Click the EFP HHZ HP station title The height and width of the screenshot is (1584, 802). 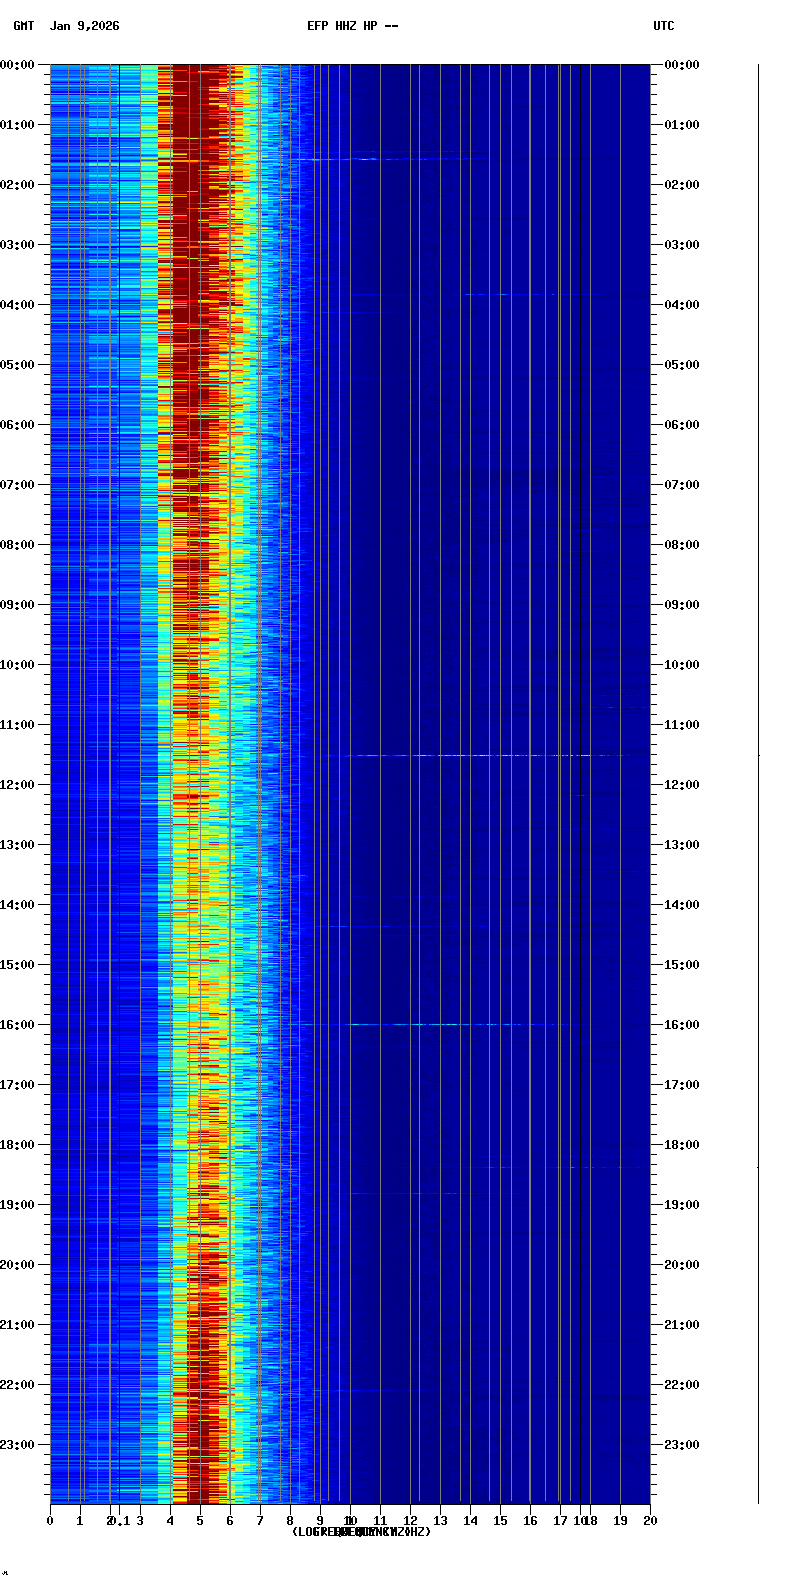click(x=352, y=26)
